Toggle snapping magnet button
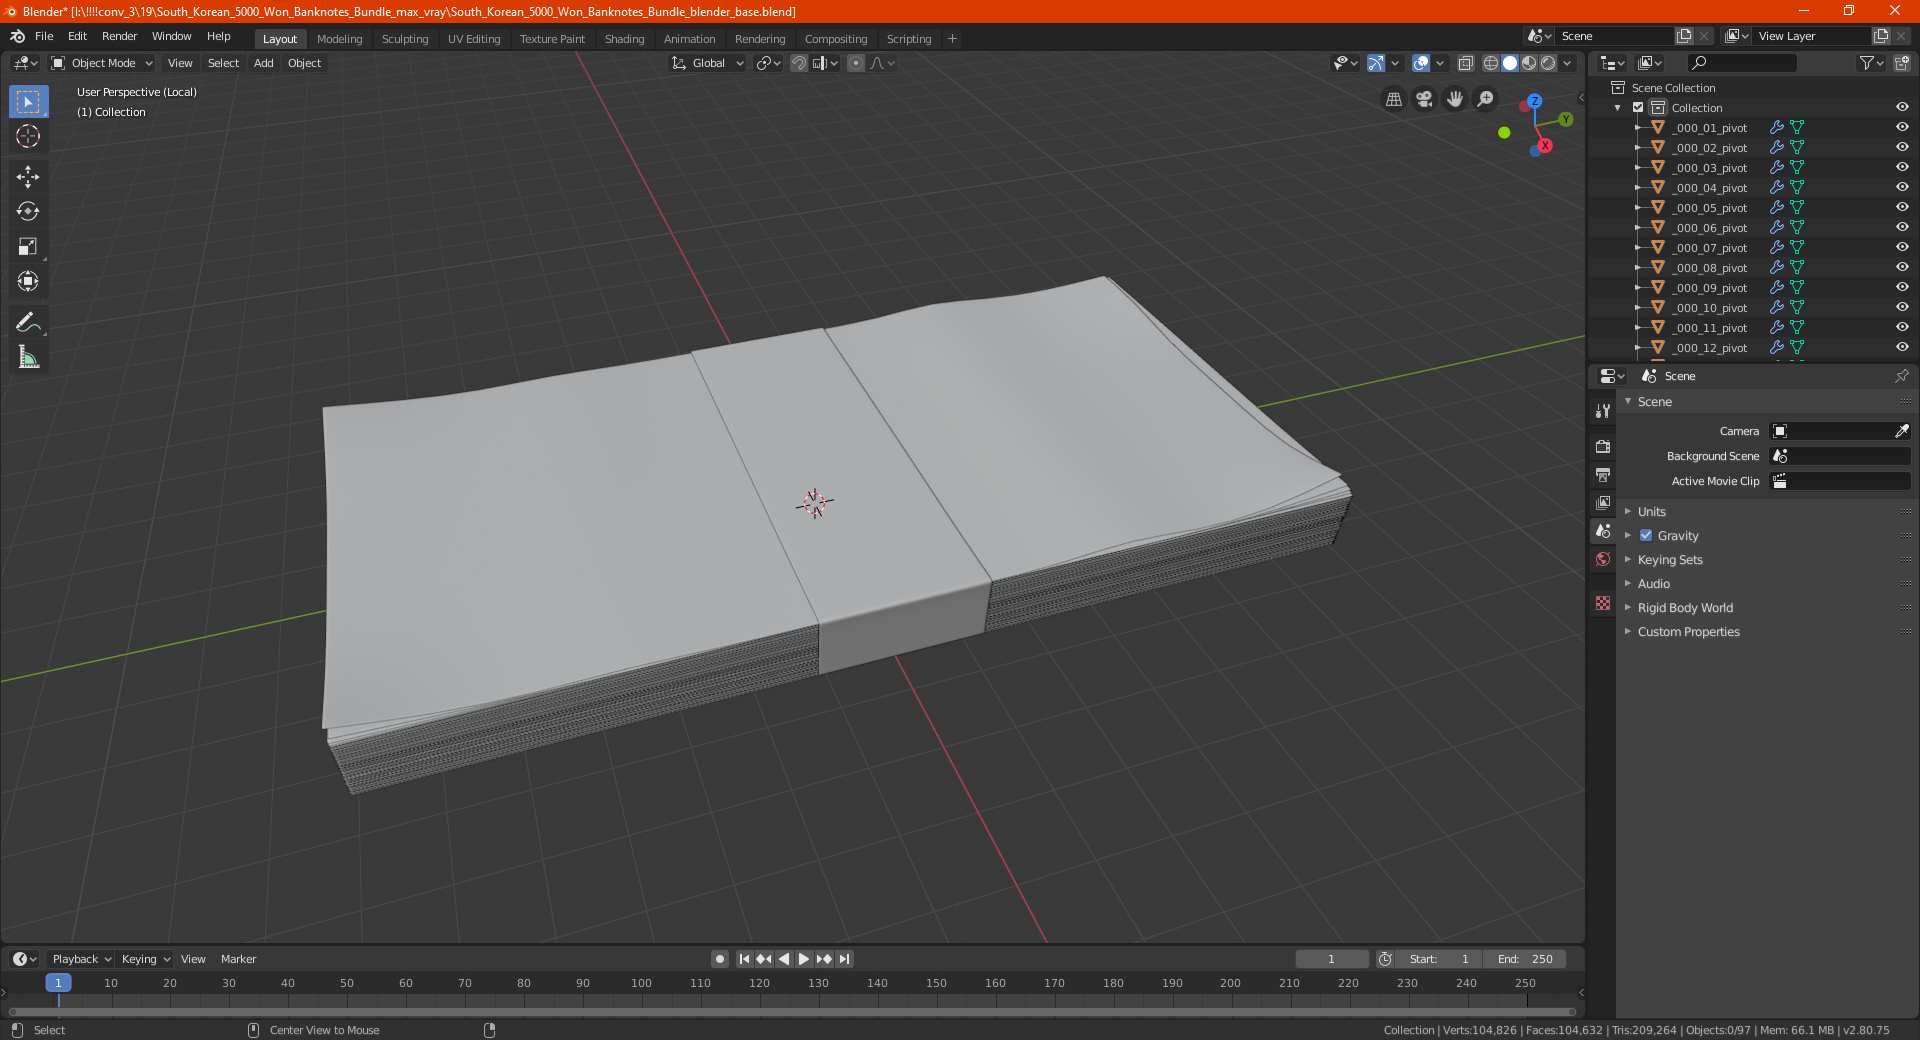 pyautogui.click(x=798, y=63)
